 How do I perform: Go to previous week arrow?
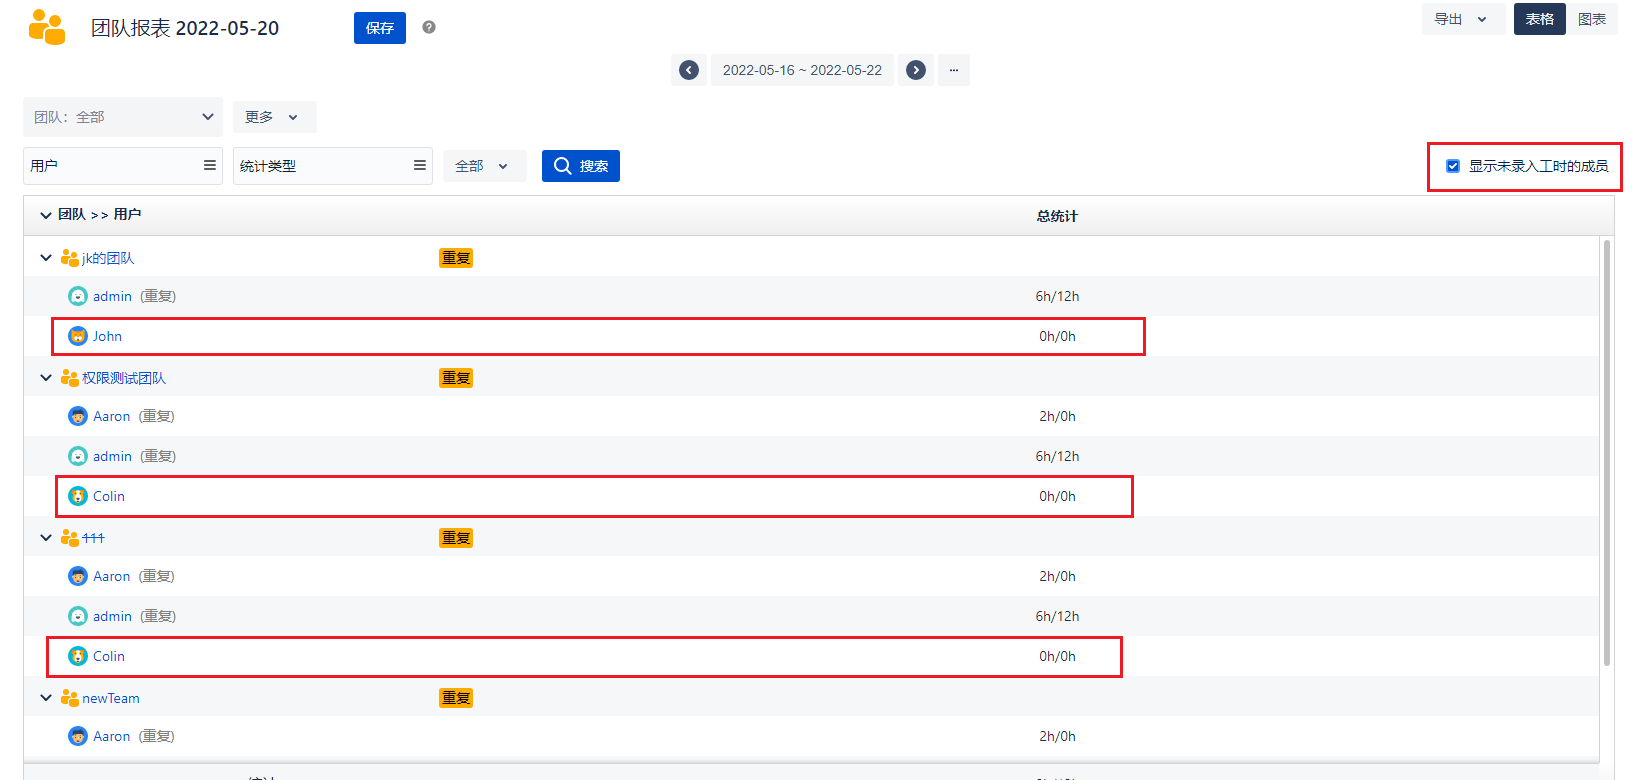tap(689, 70)
